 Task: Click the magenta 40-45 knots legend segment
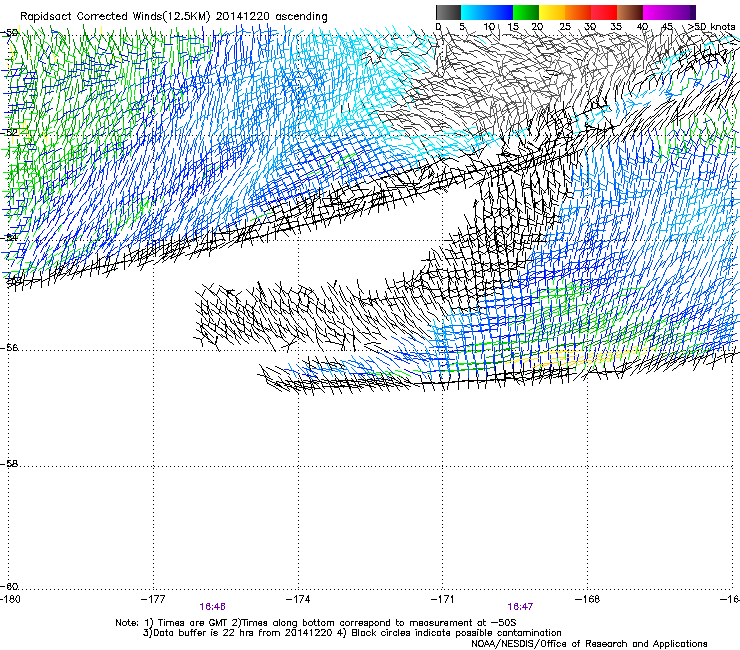tap(656, 12)
